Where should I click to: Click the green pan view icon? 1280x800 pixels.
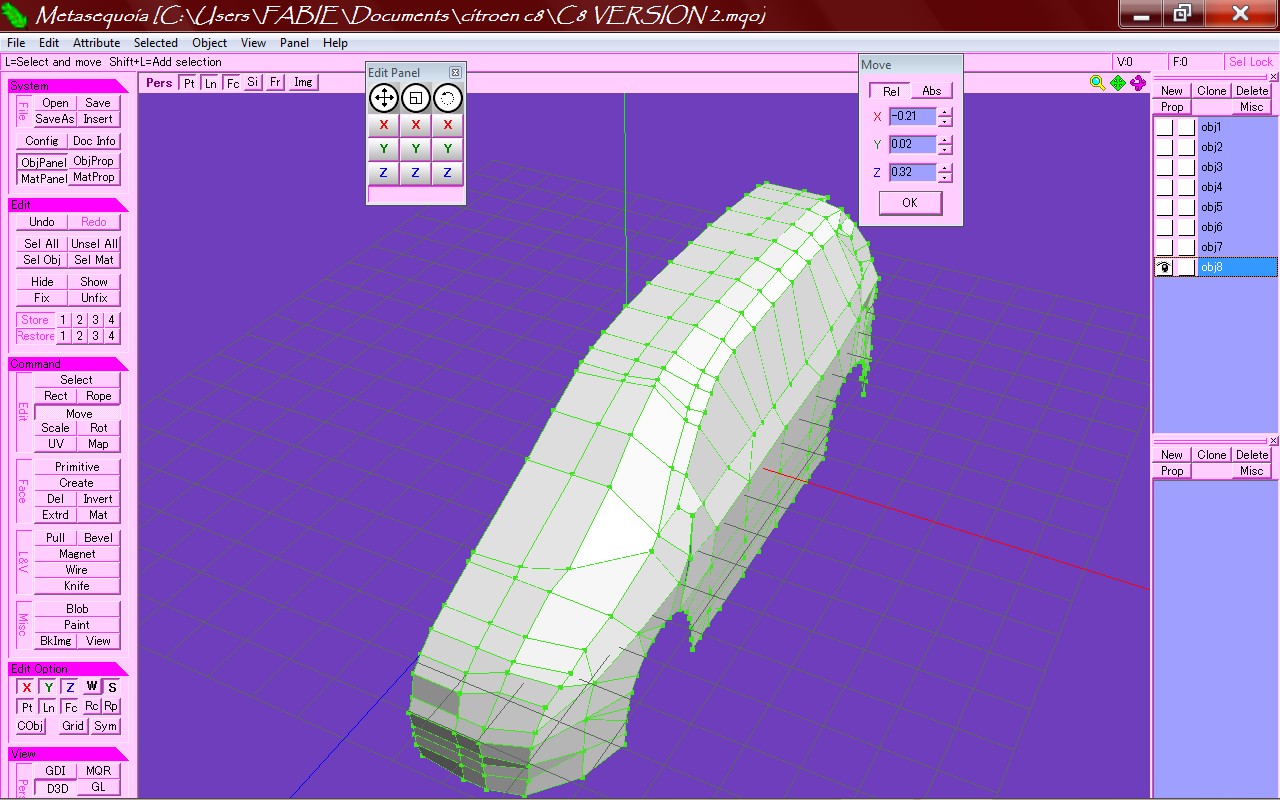[1118, 83]
